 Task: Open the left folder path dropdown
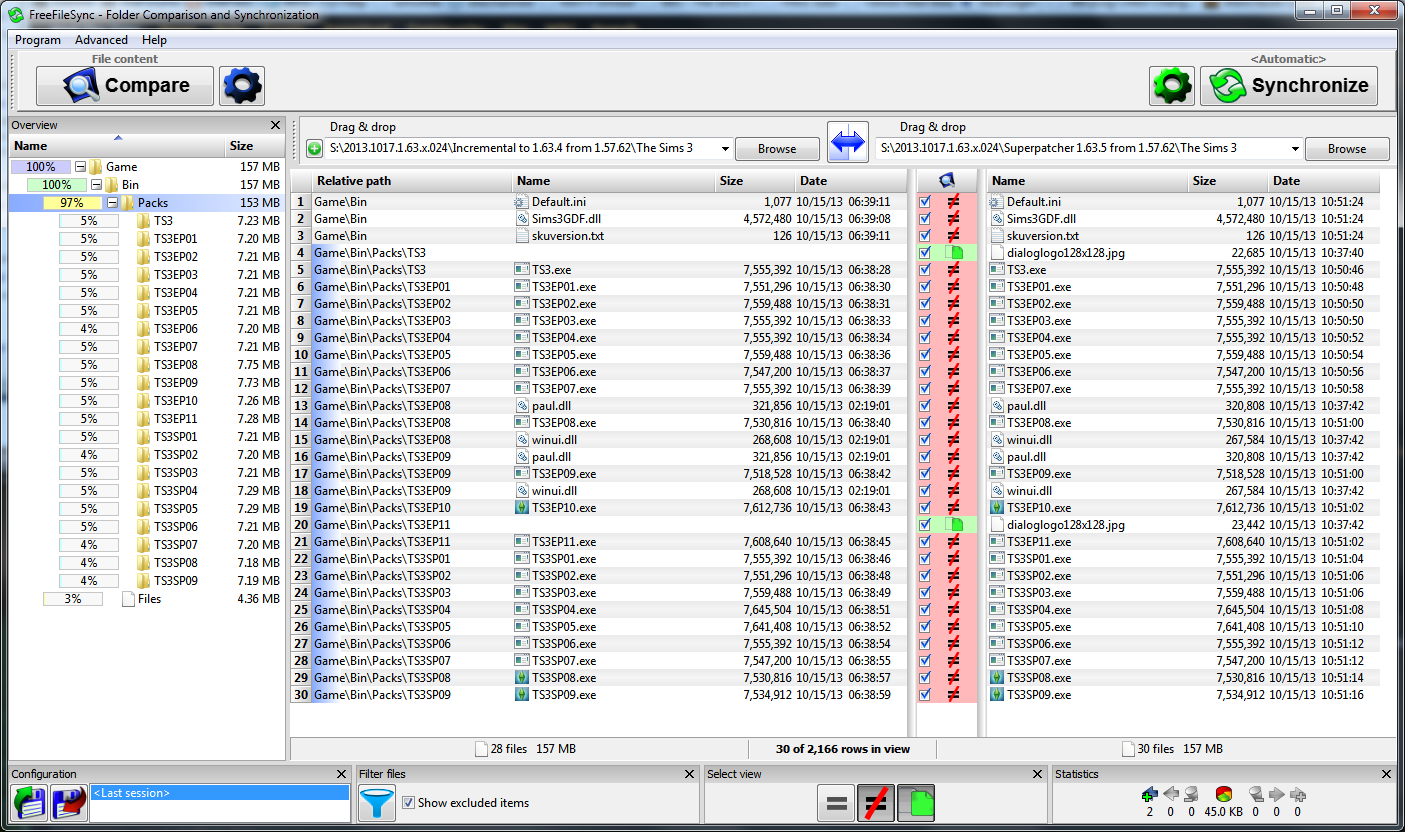tap(725, 149)
